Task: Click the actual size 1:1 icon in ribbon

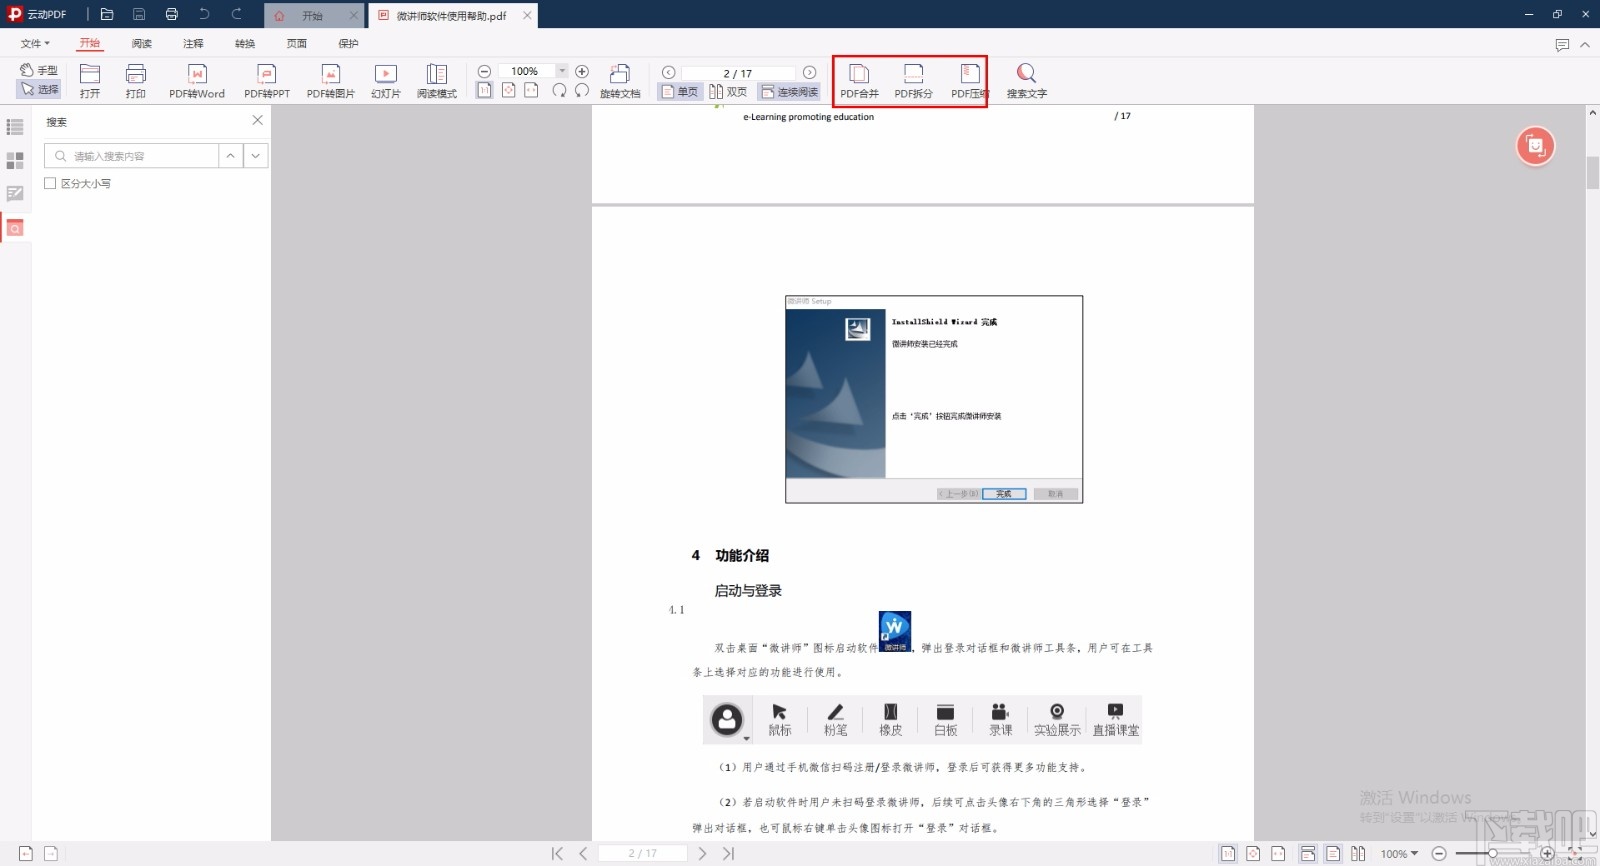Action: [x=484, y=90]
